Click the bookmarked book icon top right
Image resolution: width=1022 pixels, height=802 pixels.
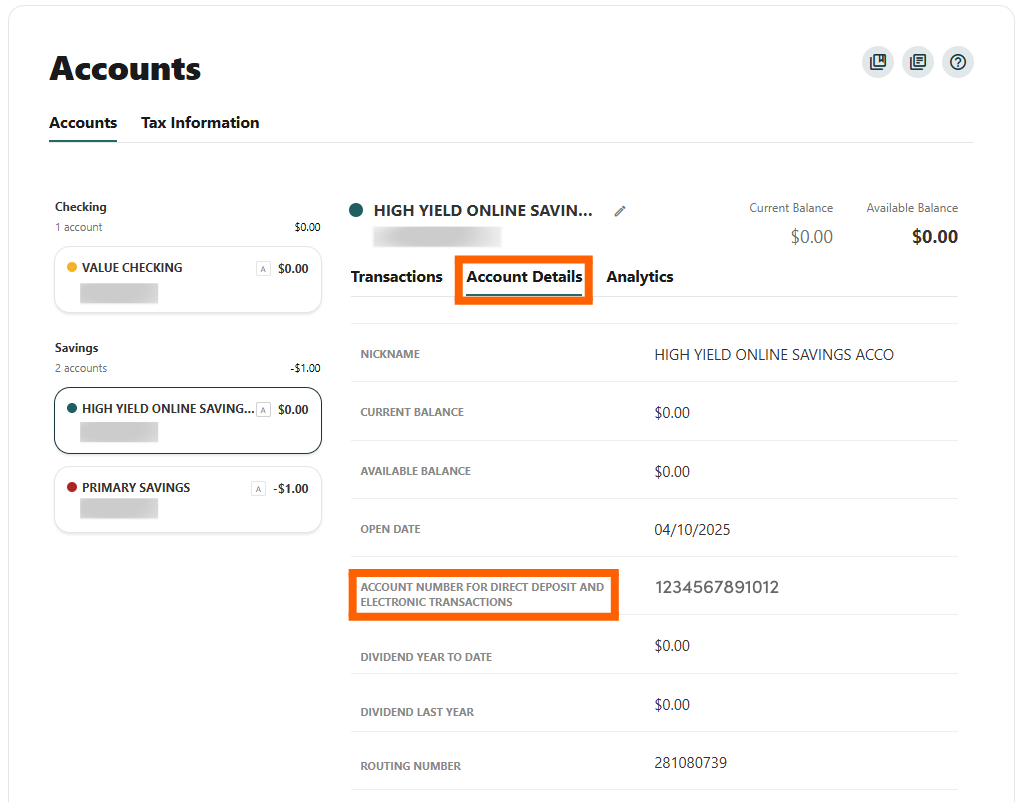(877, 62)
